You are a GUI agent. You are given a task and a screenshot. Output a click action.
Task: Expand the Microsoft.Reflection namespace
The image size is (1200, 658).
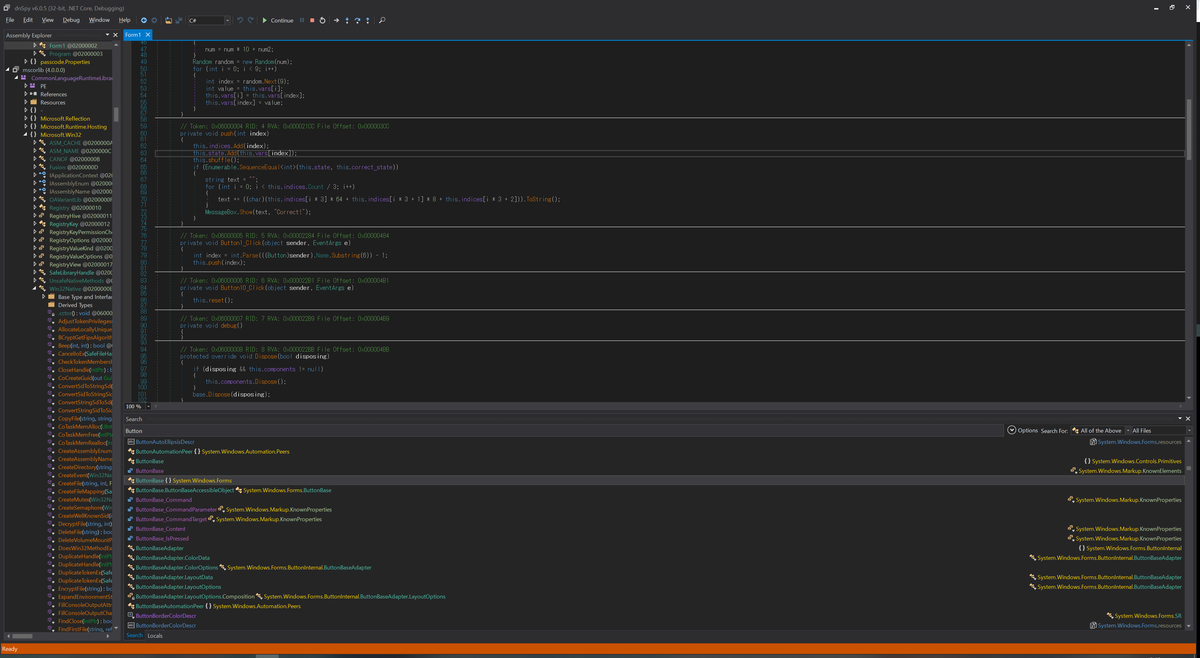[26, 118]
